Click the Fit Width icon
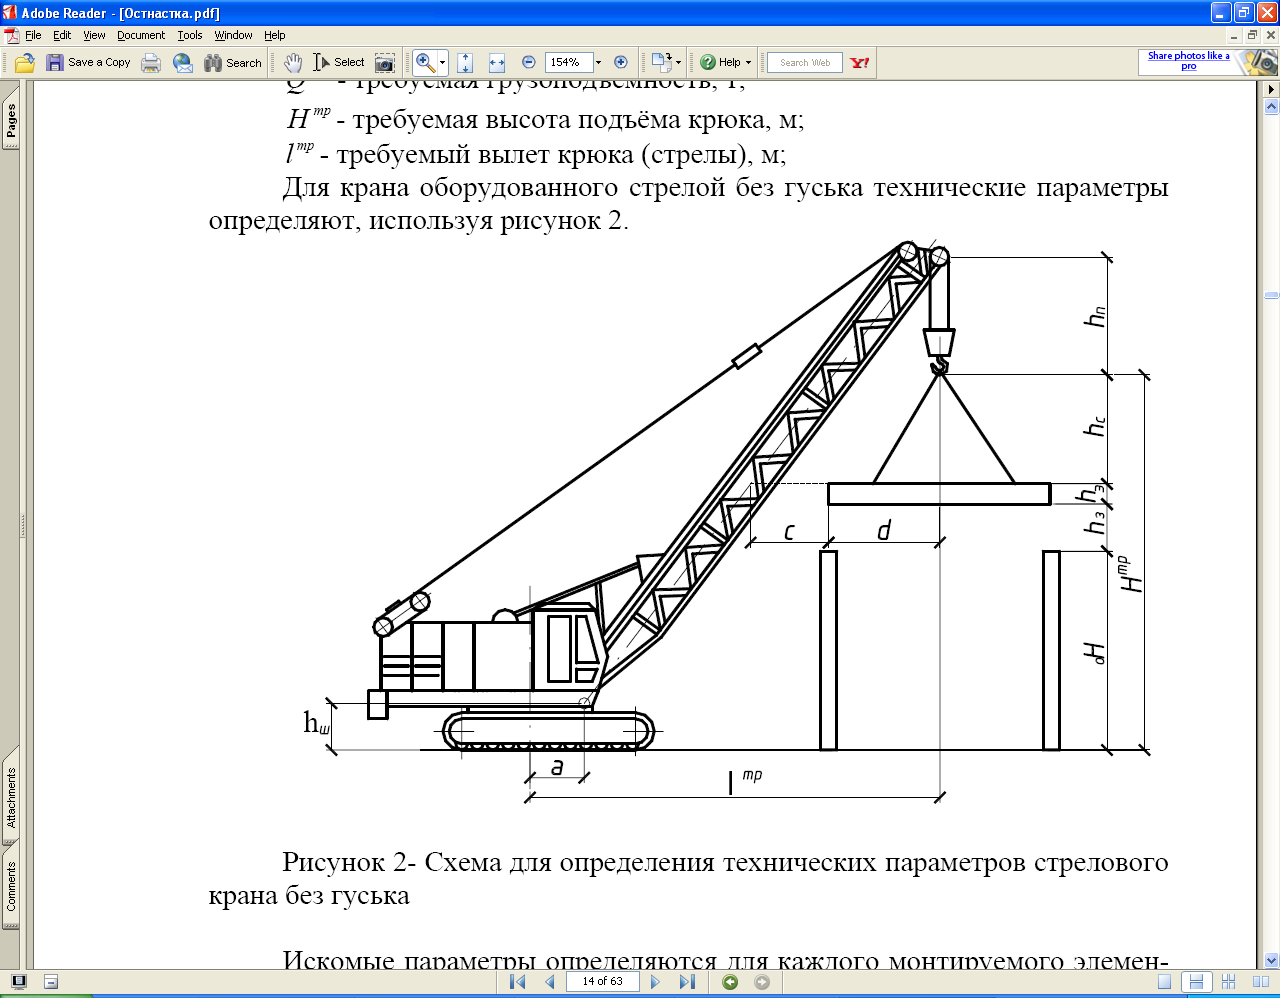The height and width of the screenshot is (998, 1280). [497, 63]
